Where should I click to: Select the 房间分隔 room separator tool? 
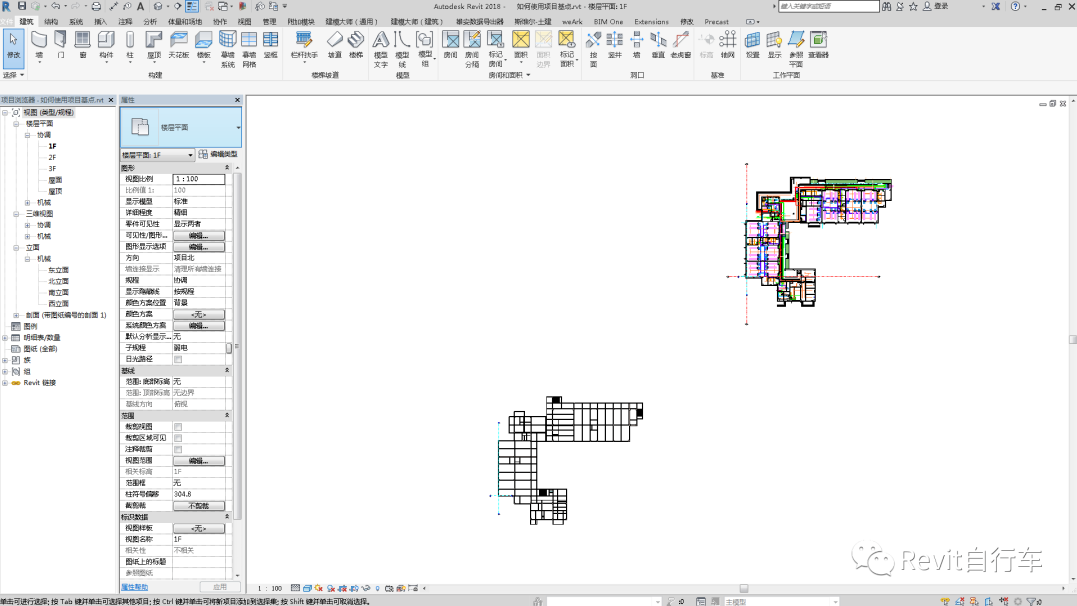472,49
